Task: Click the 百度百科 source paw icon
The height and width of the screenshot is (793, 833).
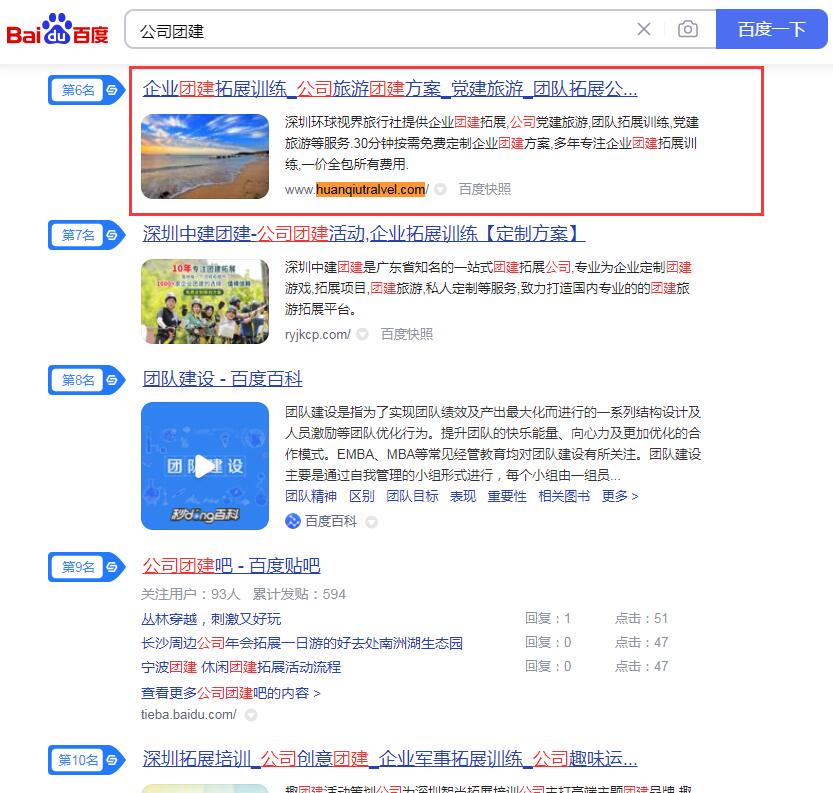Action: pyautogui.click(x=293, y=521)
